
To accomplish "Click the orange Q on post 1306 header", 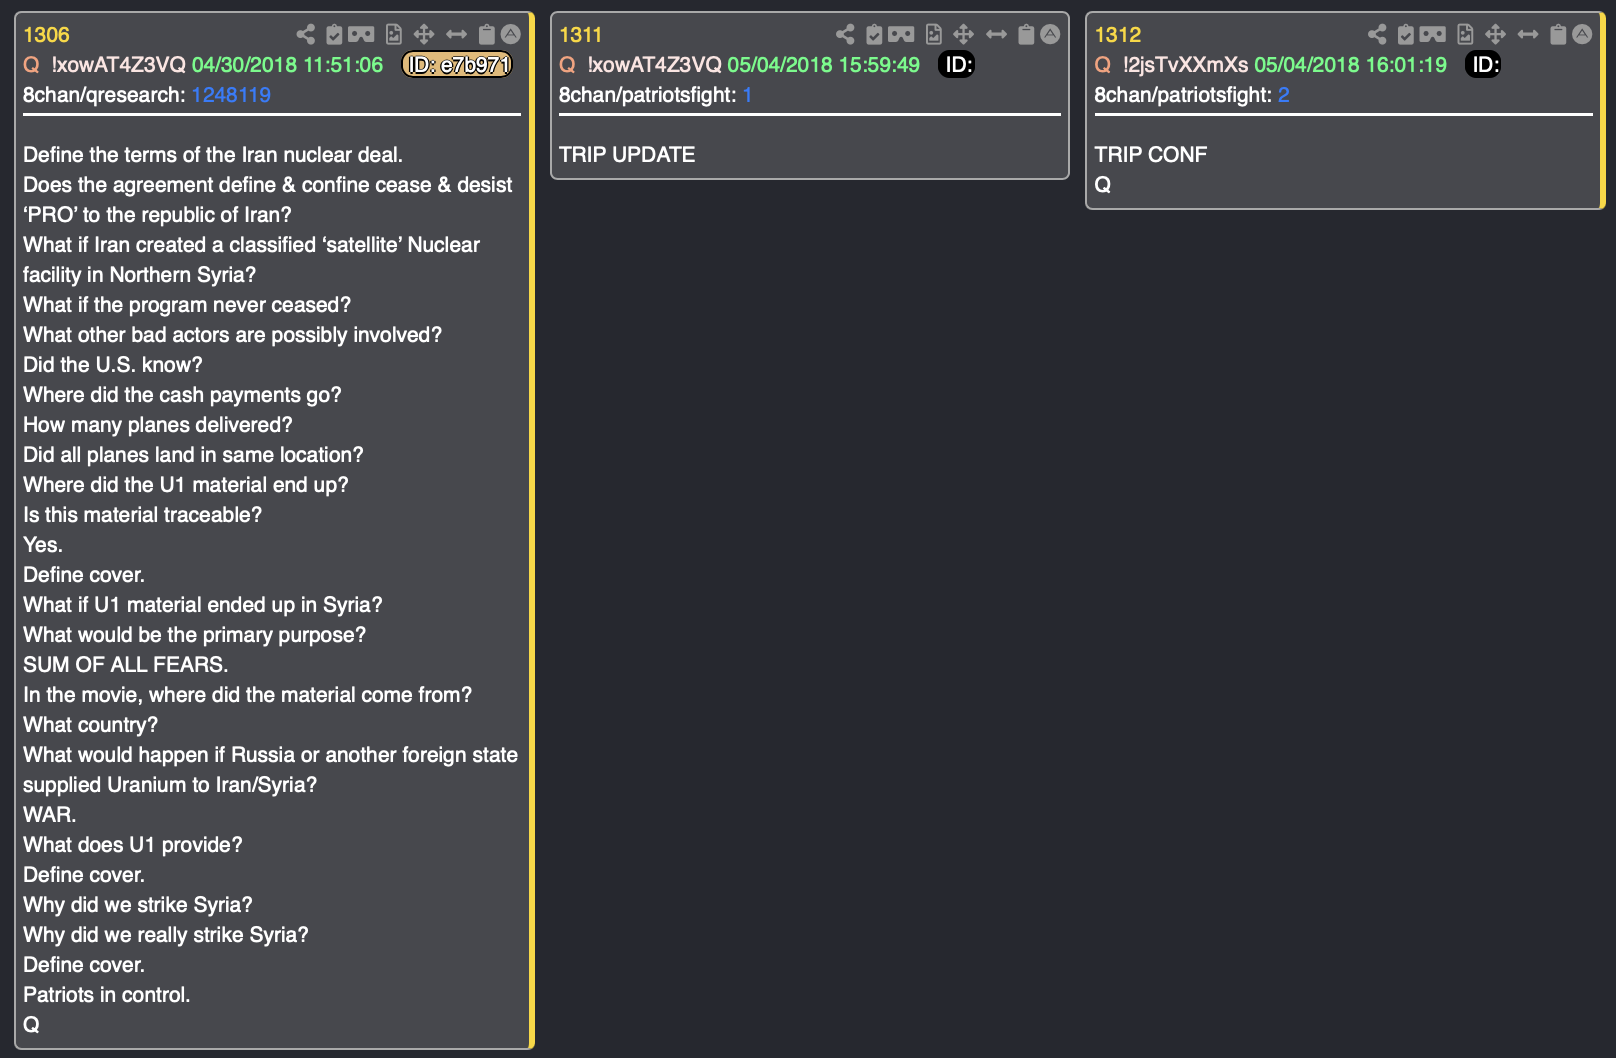I will [x=32, y=65].
